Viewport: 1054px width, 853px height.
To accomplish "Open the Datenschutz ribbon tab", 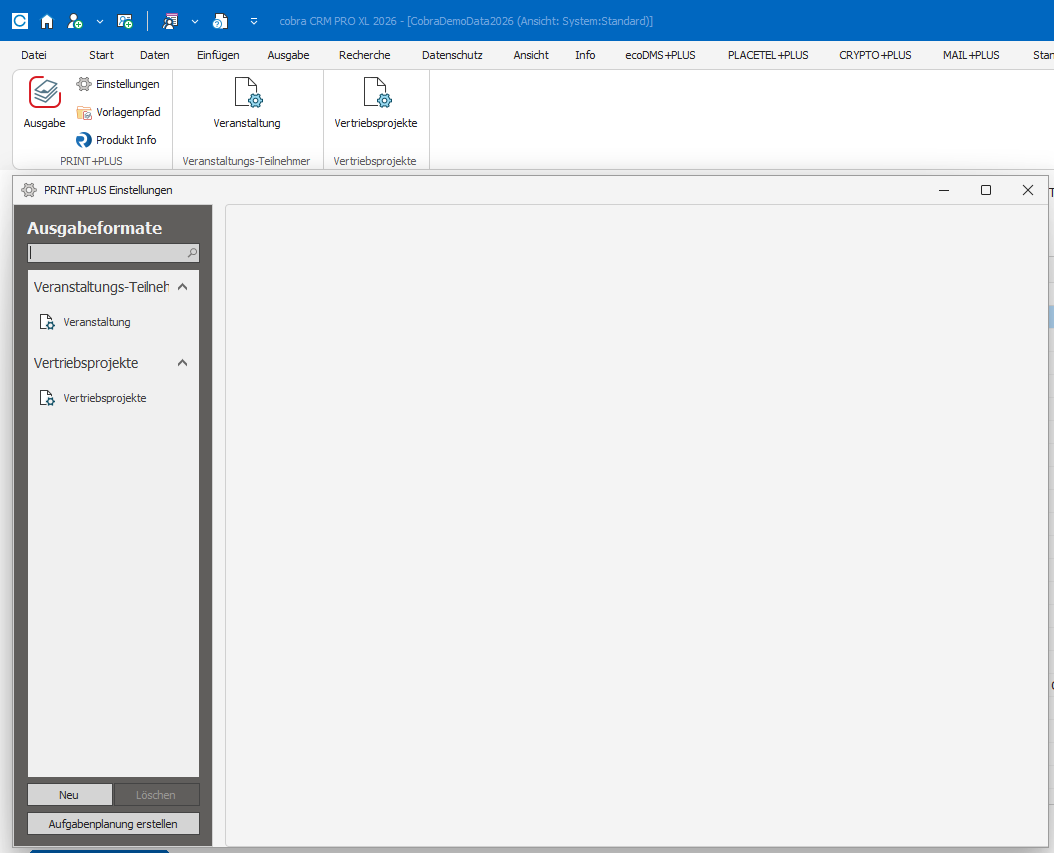I will pos(452,55).
